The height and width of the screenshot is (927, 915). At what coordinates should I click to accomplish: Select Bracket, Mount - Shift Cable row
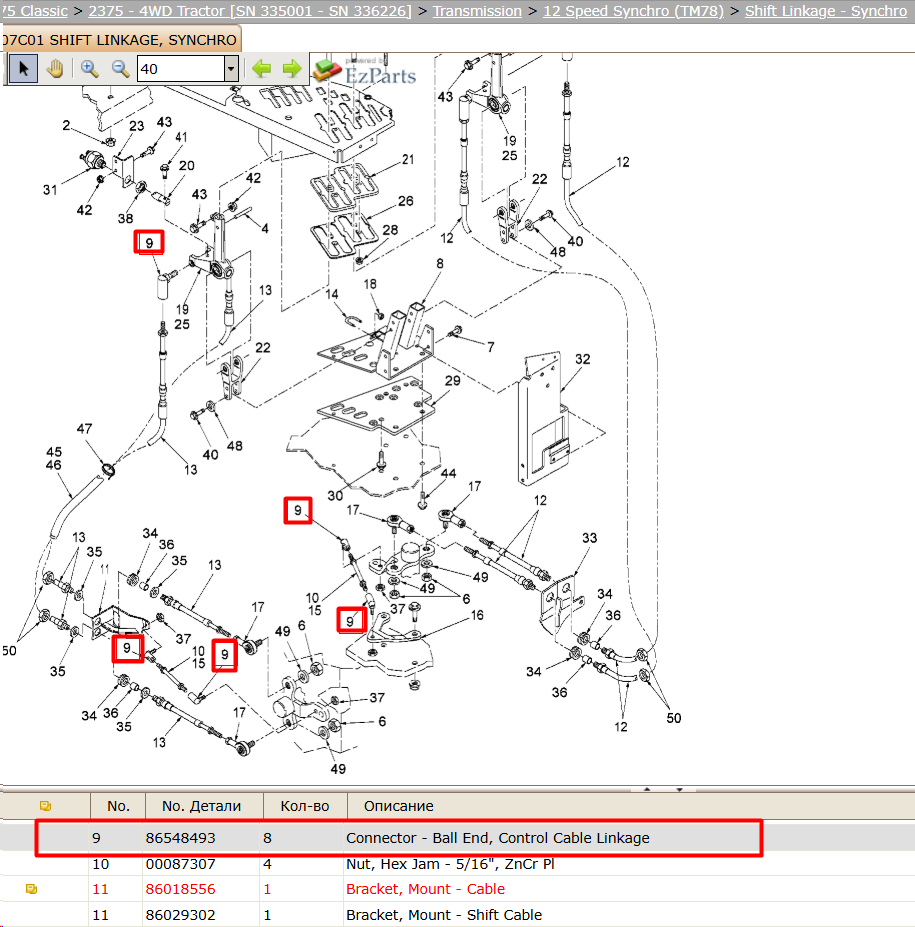pos(444,915)
